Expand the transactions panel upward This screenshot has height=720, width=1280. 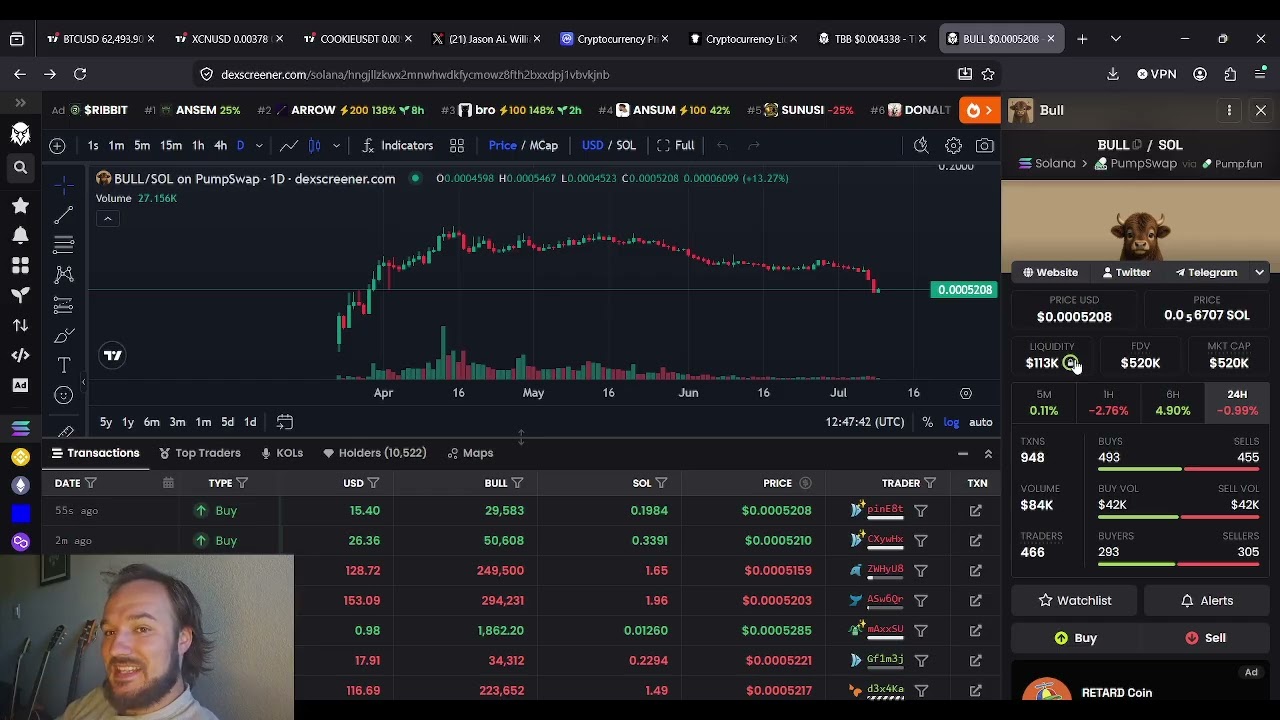click(x=988, y=454)
